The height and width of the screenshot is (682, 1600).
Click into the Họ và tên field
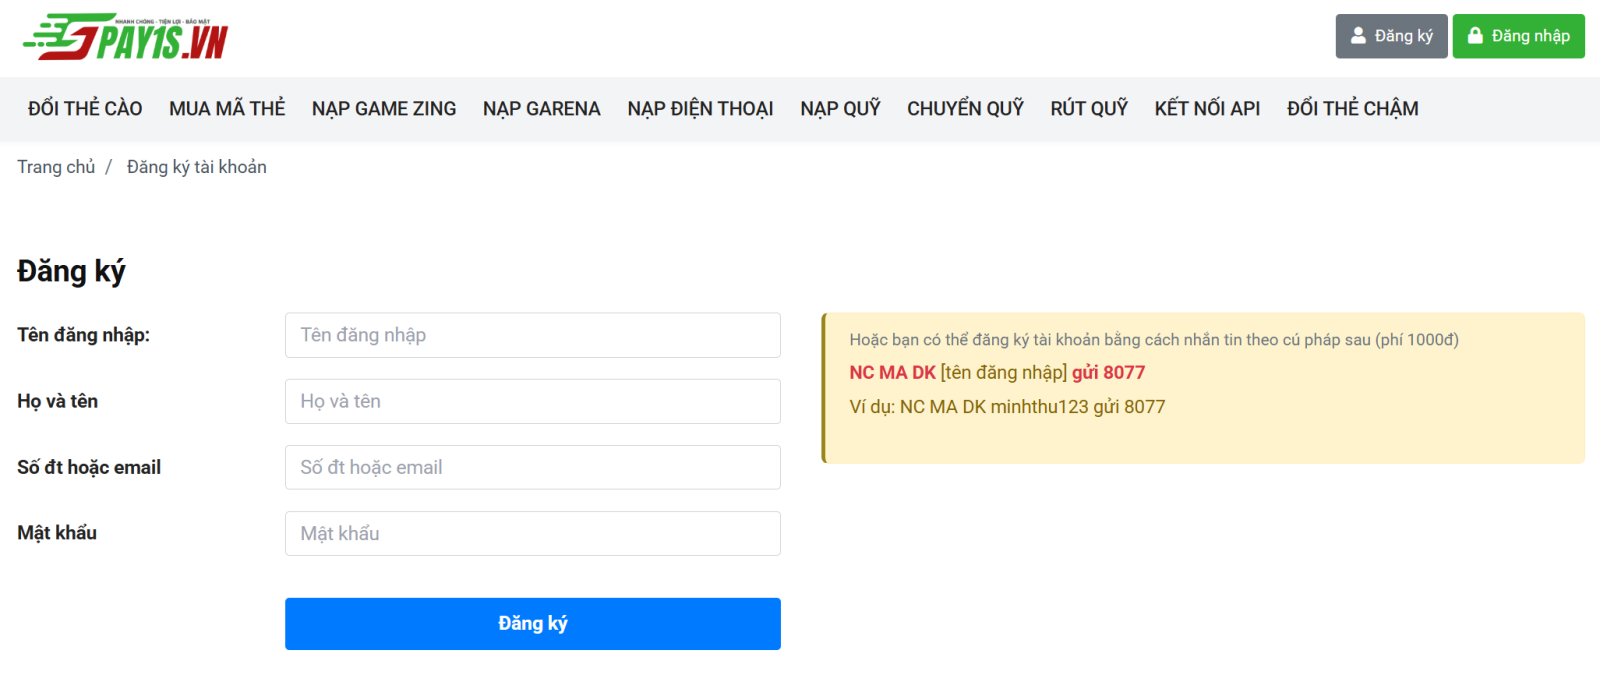(532, 401)
